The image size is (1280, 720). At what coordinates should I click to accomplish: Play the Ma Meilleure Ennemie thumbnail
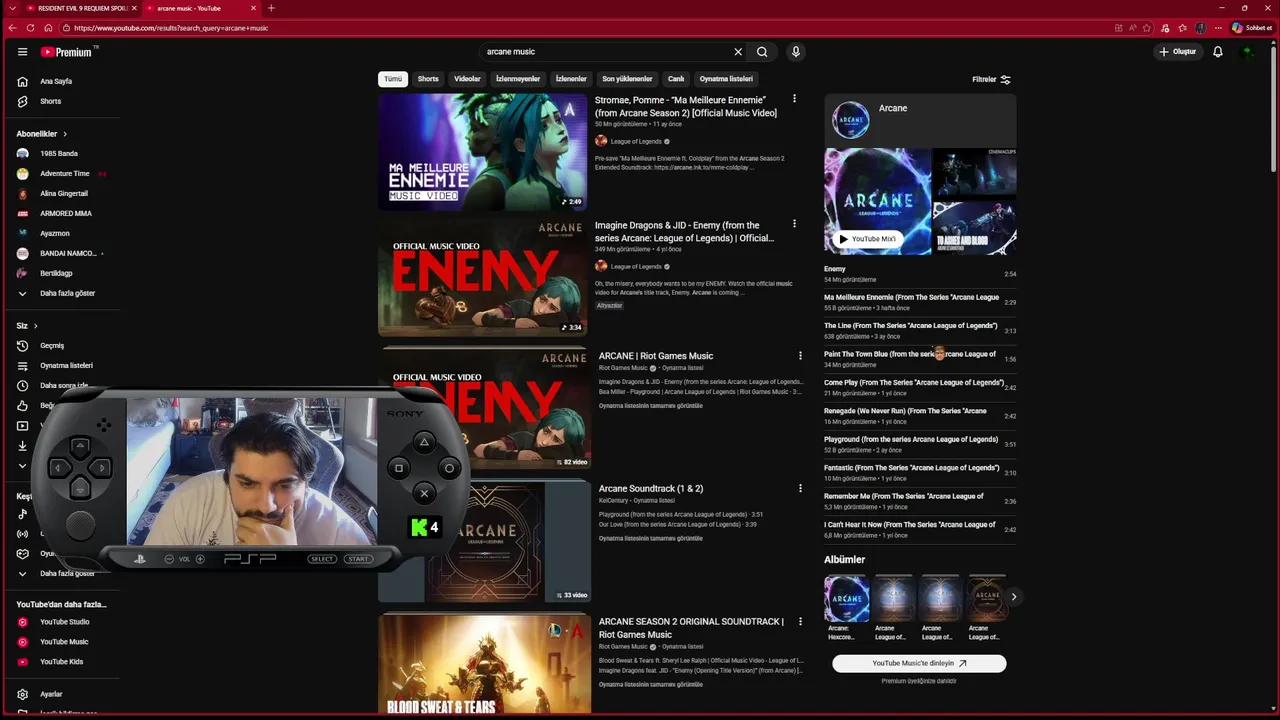click(482, 152)
